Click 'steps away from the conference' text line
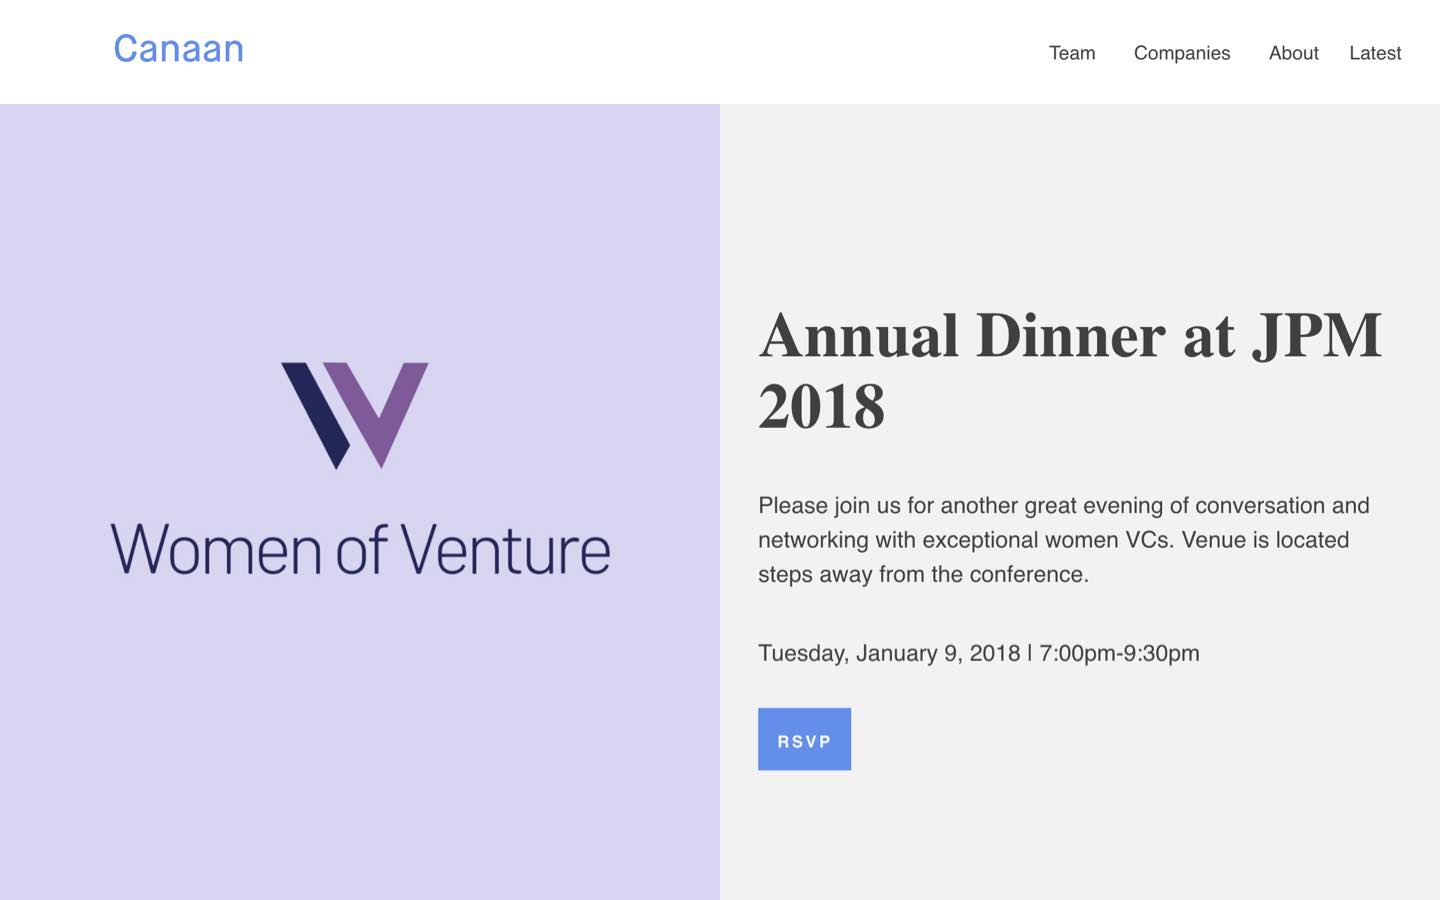The width and height of the screenshot is (1440, 900). click(923, 575)
